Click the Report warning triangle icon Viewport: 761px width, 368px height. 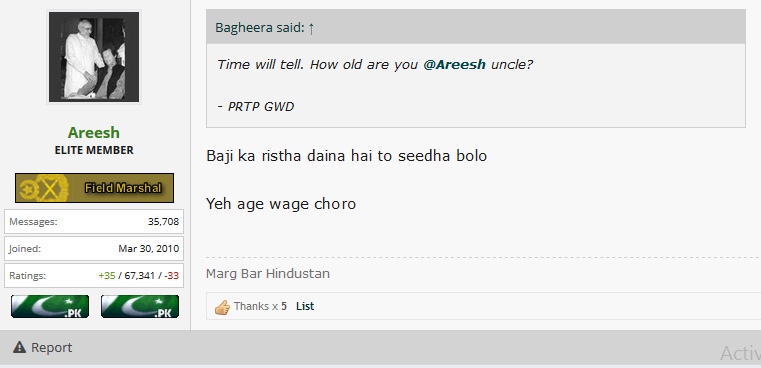click(19, 347)
